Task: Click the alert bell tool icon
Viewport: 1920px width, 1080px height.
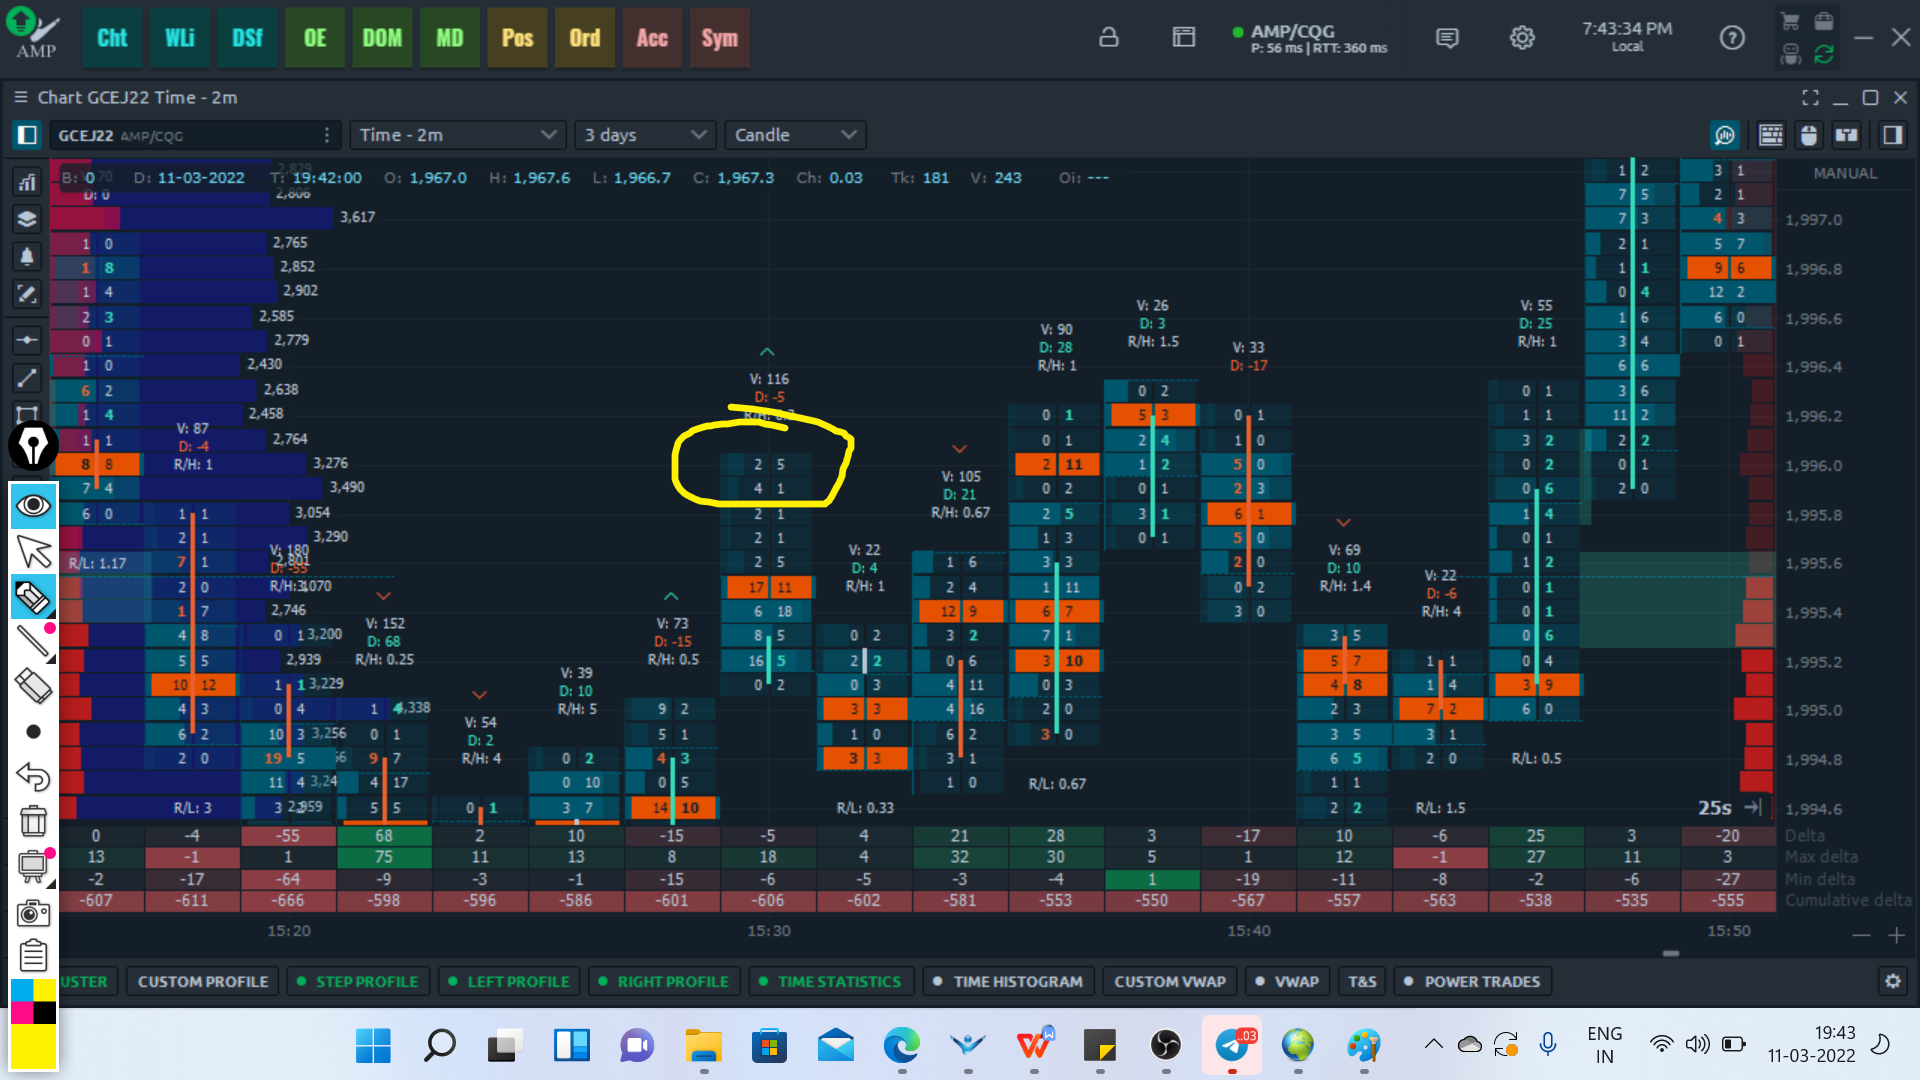Action: click(x=27, y=257)
